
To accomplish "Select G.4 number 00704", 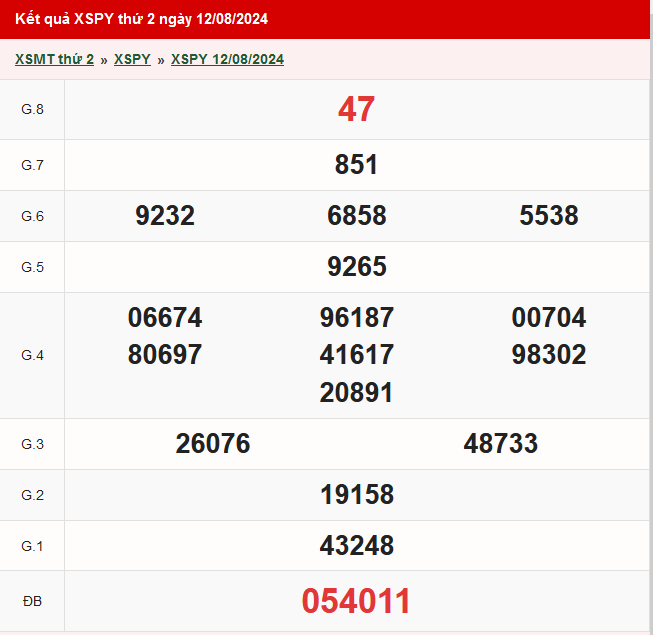I will coord(549,318).
